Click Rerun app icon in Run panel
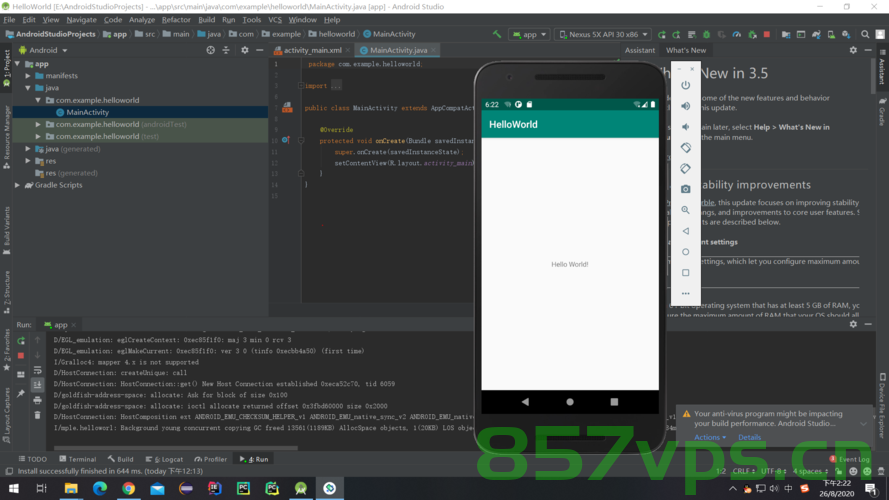This screenshot has height=500, width=889. tap(21, 341)
